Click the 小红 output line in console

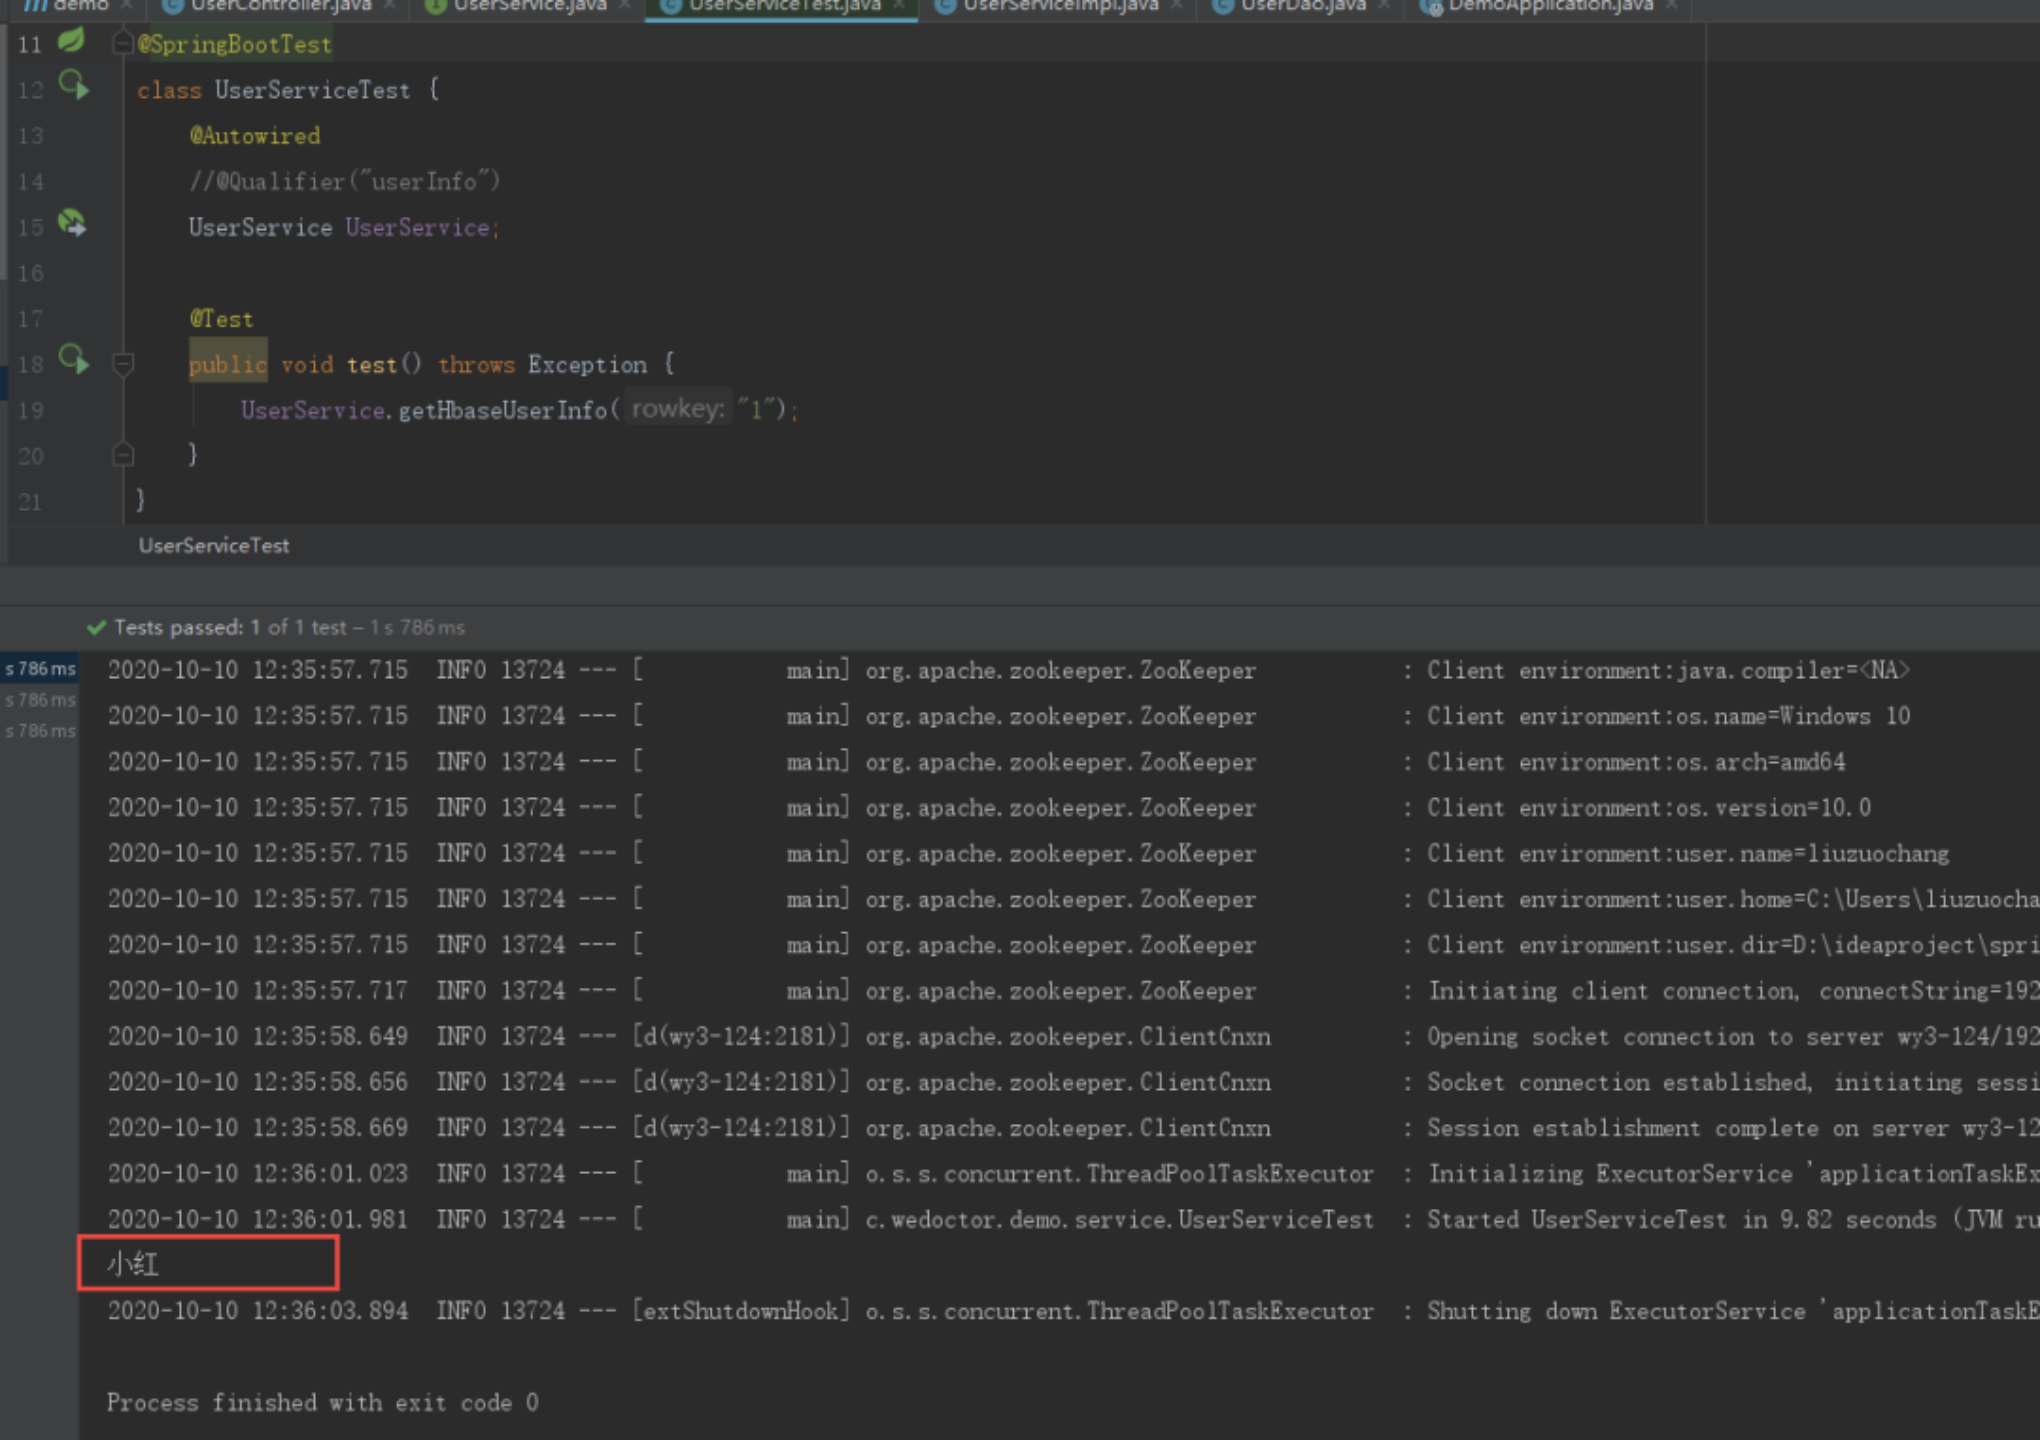[x=133, y=1264]
